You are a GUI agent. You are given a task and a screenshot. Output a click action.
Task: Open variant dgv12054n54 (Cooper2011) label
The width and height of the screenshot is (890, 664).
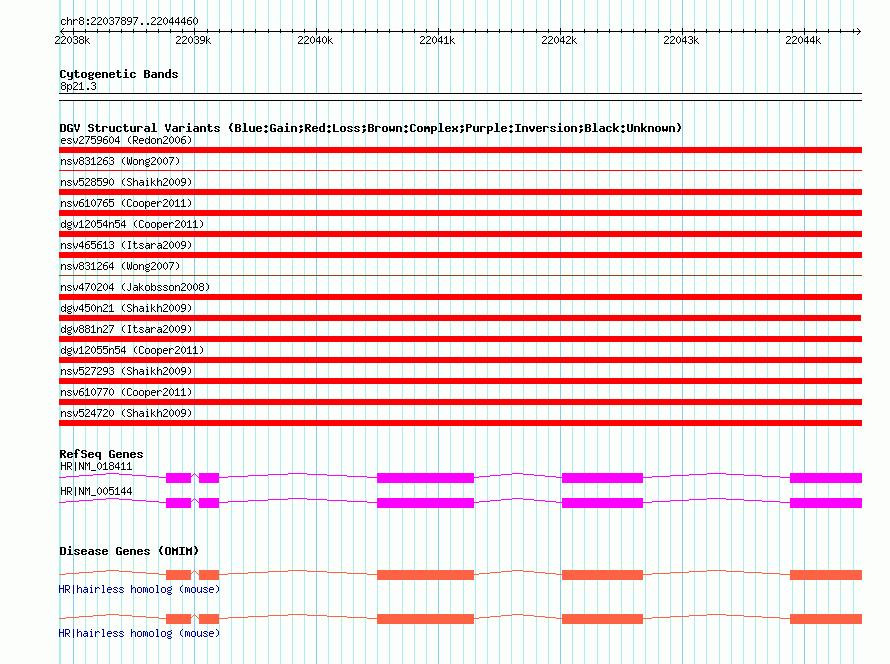[x=132, y=224]
